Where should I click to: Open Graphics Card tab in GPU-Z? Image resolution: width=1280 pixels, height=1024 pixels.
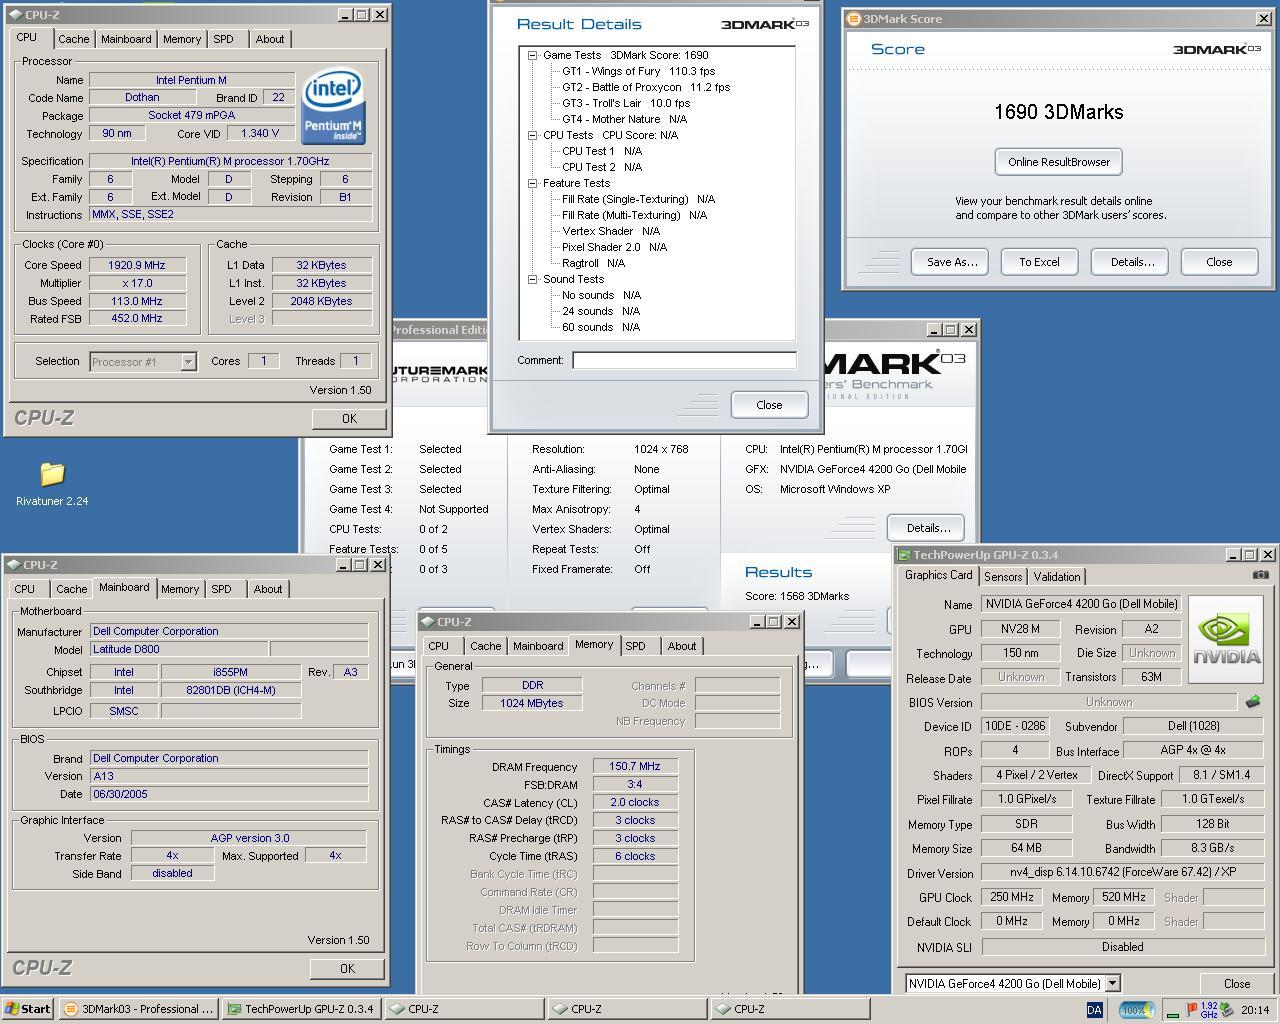pyautogui.click(x=938, y=575)
